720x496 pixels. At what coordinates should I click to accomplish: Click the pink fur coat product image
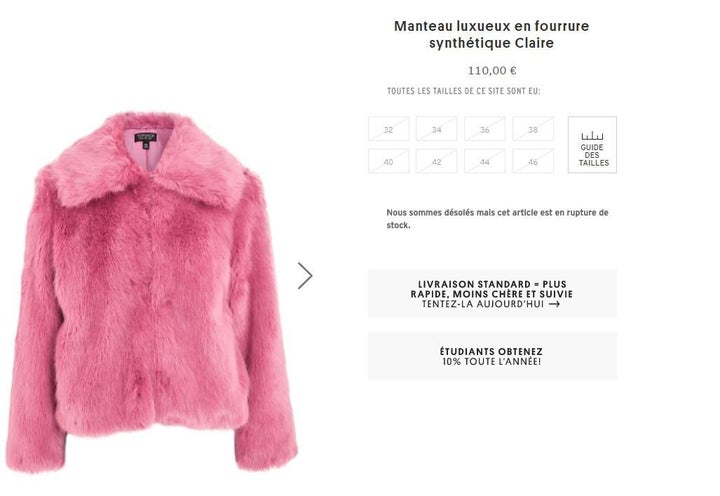[x=152, y=293]
